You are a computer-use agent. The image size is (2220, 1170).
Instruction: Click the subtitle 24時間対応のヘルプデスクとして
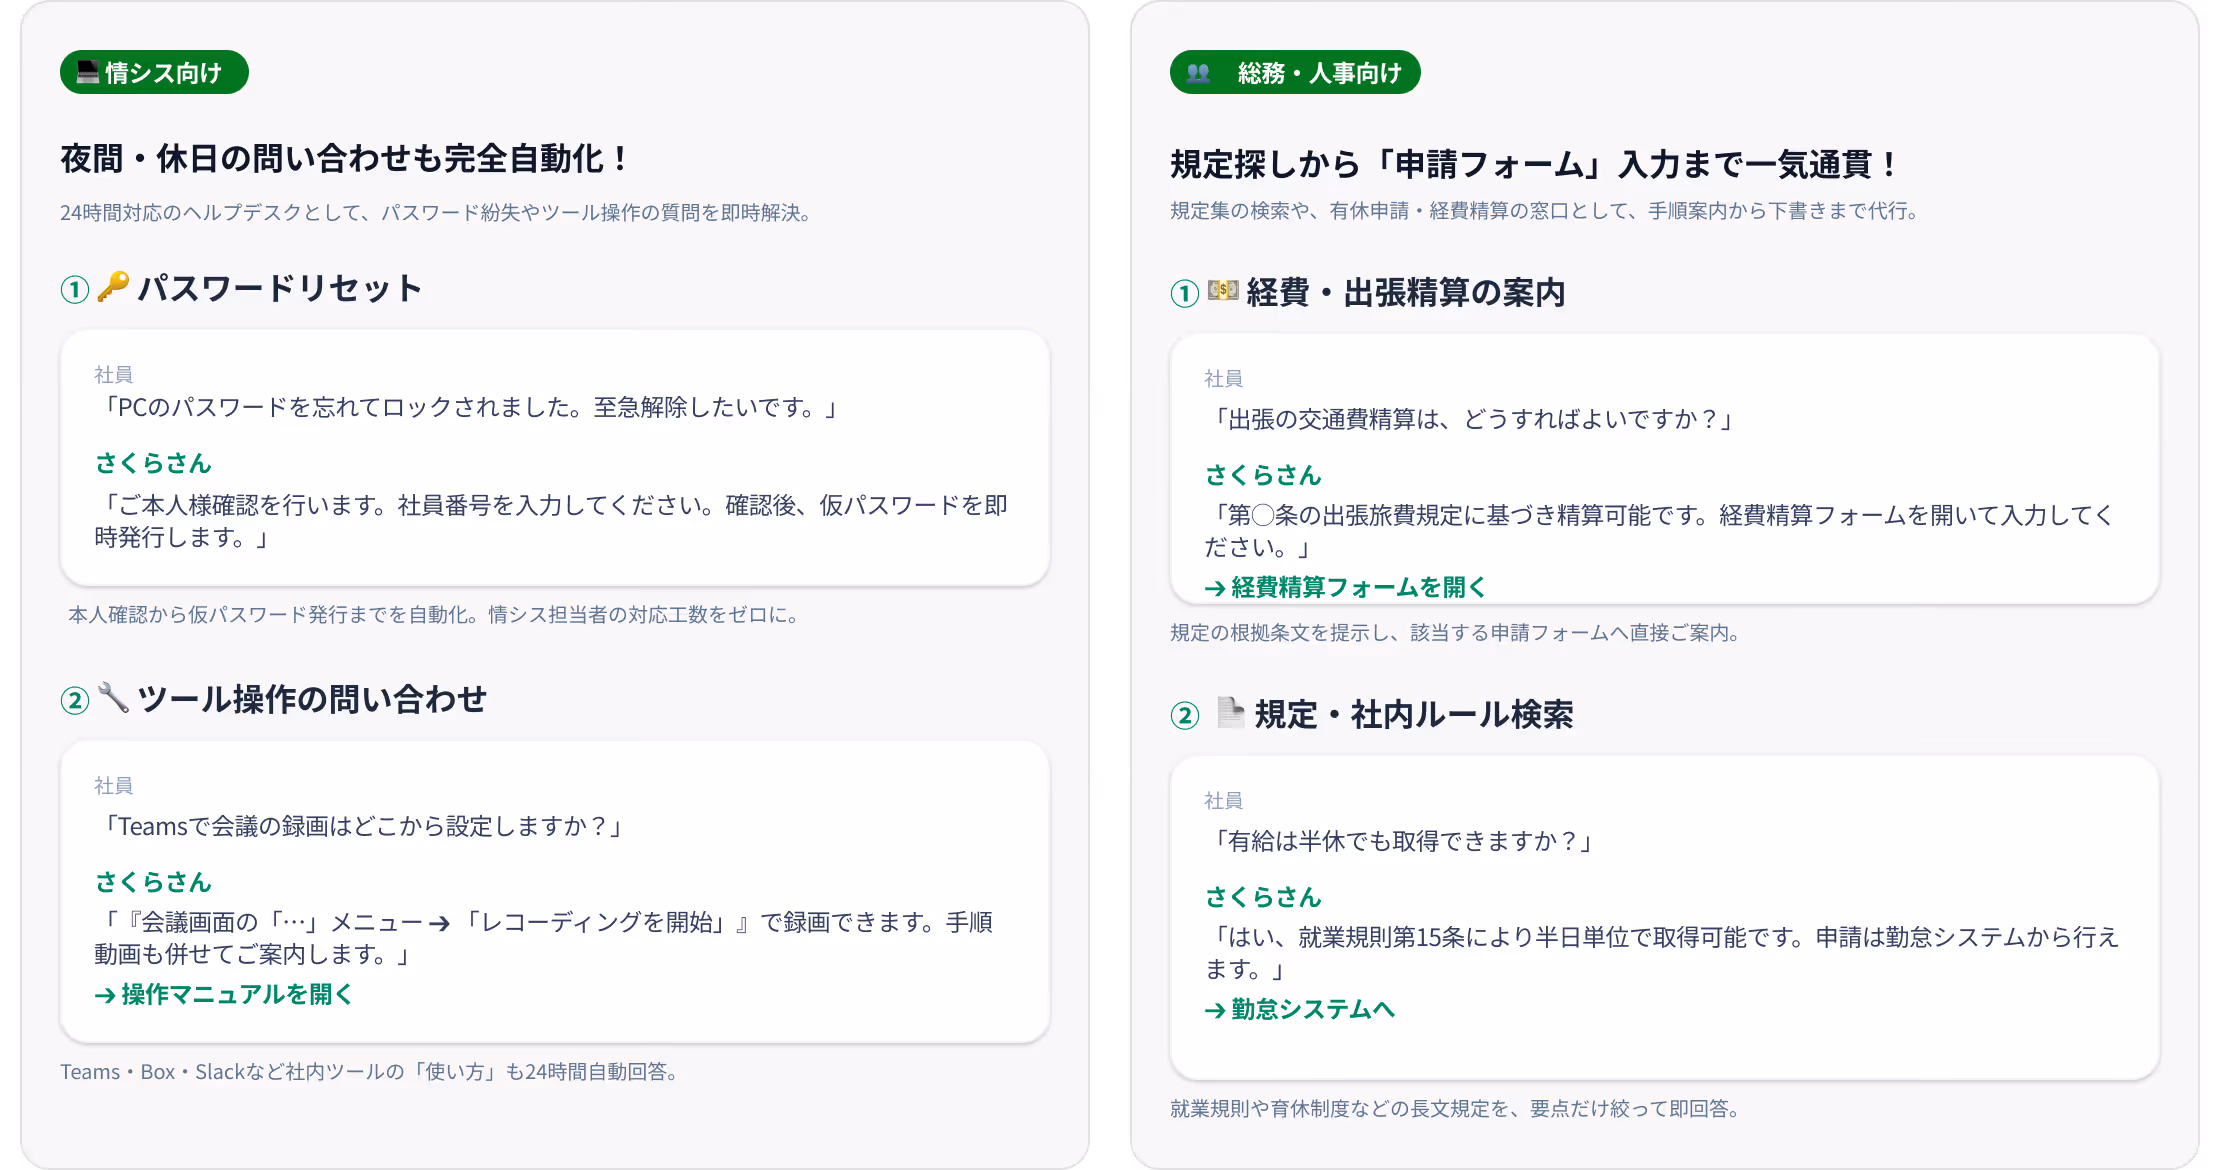pyautogui.click(x=438, y=213)
